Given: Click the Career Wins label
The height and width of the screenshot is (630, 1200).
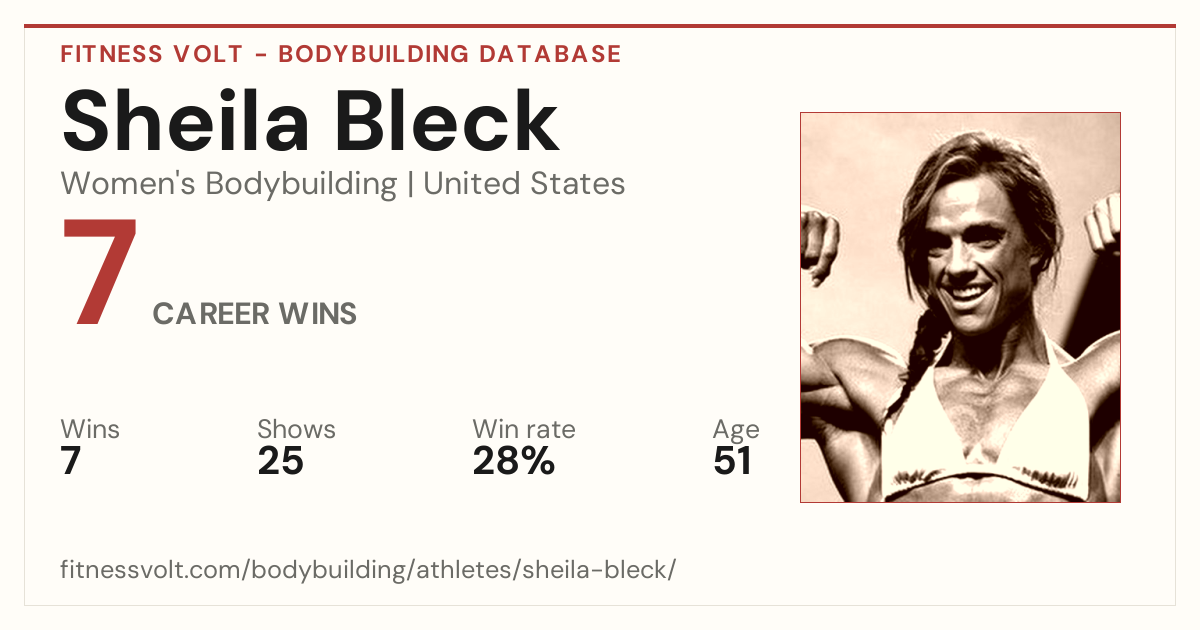Looking at the screenshot, I should [x=254, y=314].
